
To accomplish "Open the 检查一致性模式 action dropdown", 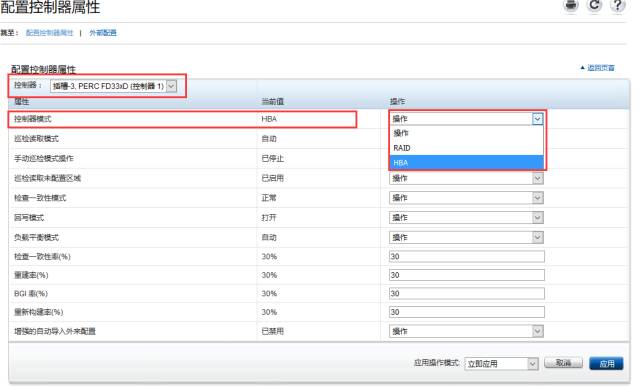I will [466, 198].
